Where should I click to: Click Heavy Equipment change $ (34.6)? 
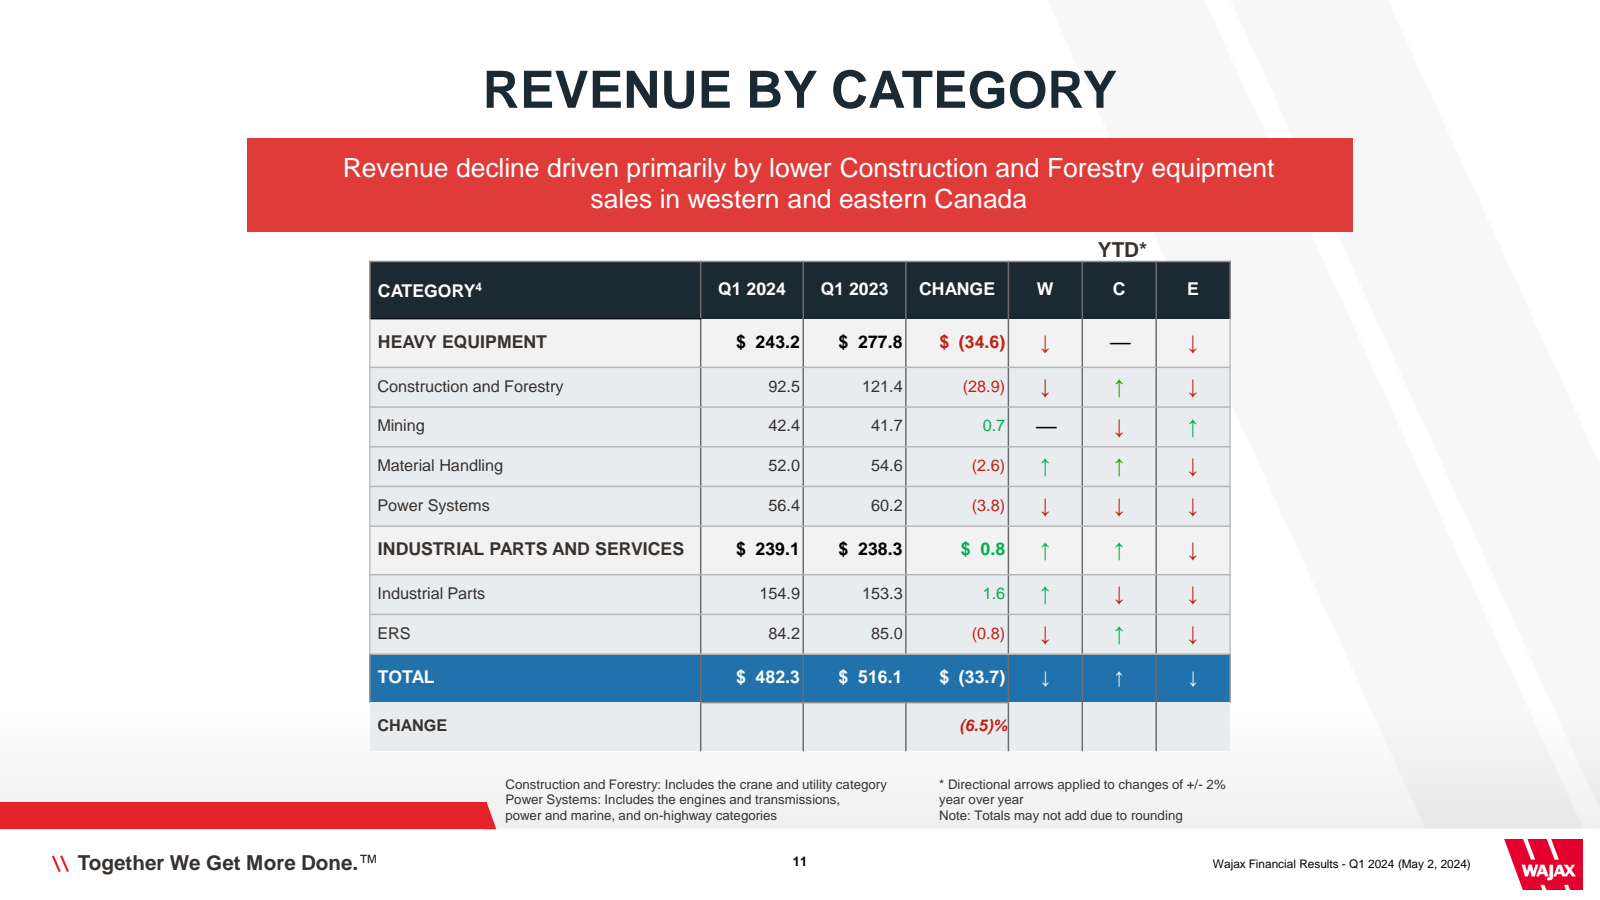pyautogui.click(x=972, y=342)
